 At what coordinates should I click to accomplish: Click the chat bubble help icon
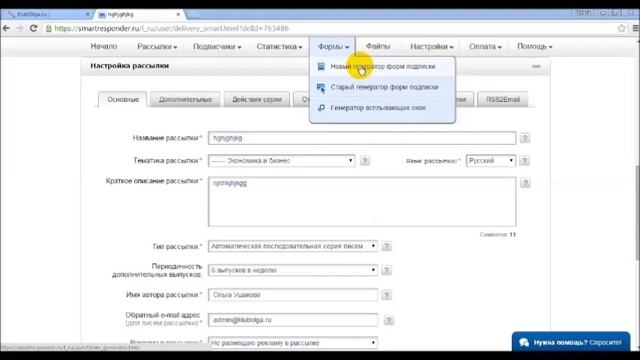pyautogui.click(x=524, y=342)
